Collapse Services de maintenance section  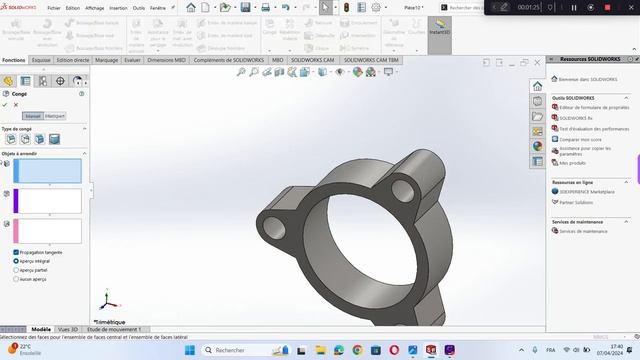click(x=626, y=222)
